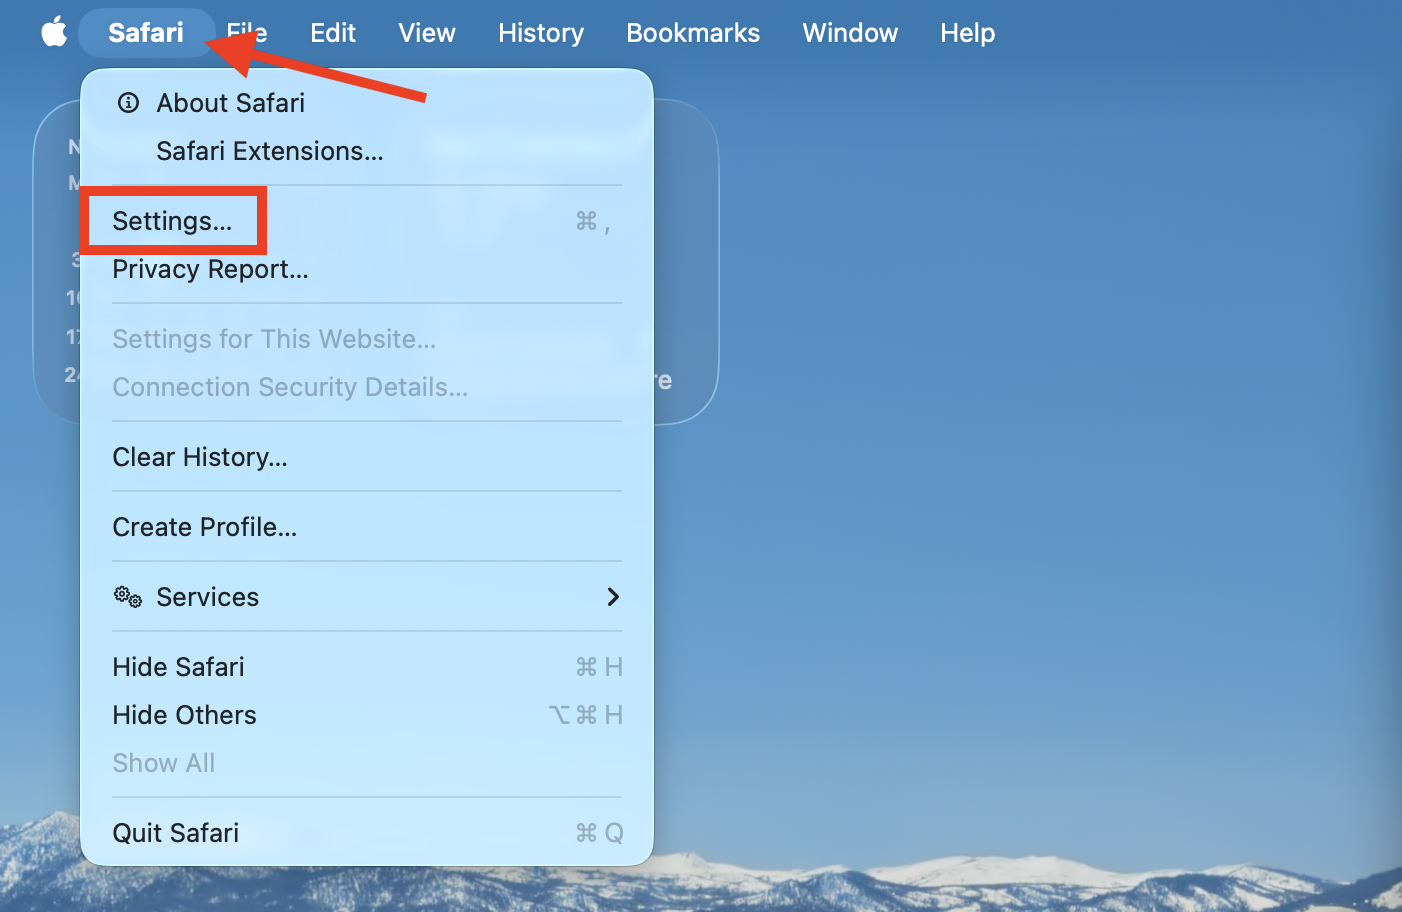1402x912 pixels.
Task: Open the Window menu
Action: point(849,32)
